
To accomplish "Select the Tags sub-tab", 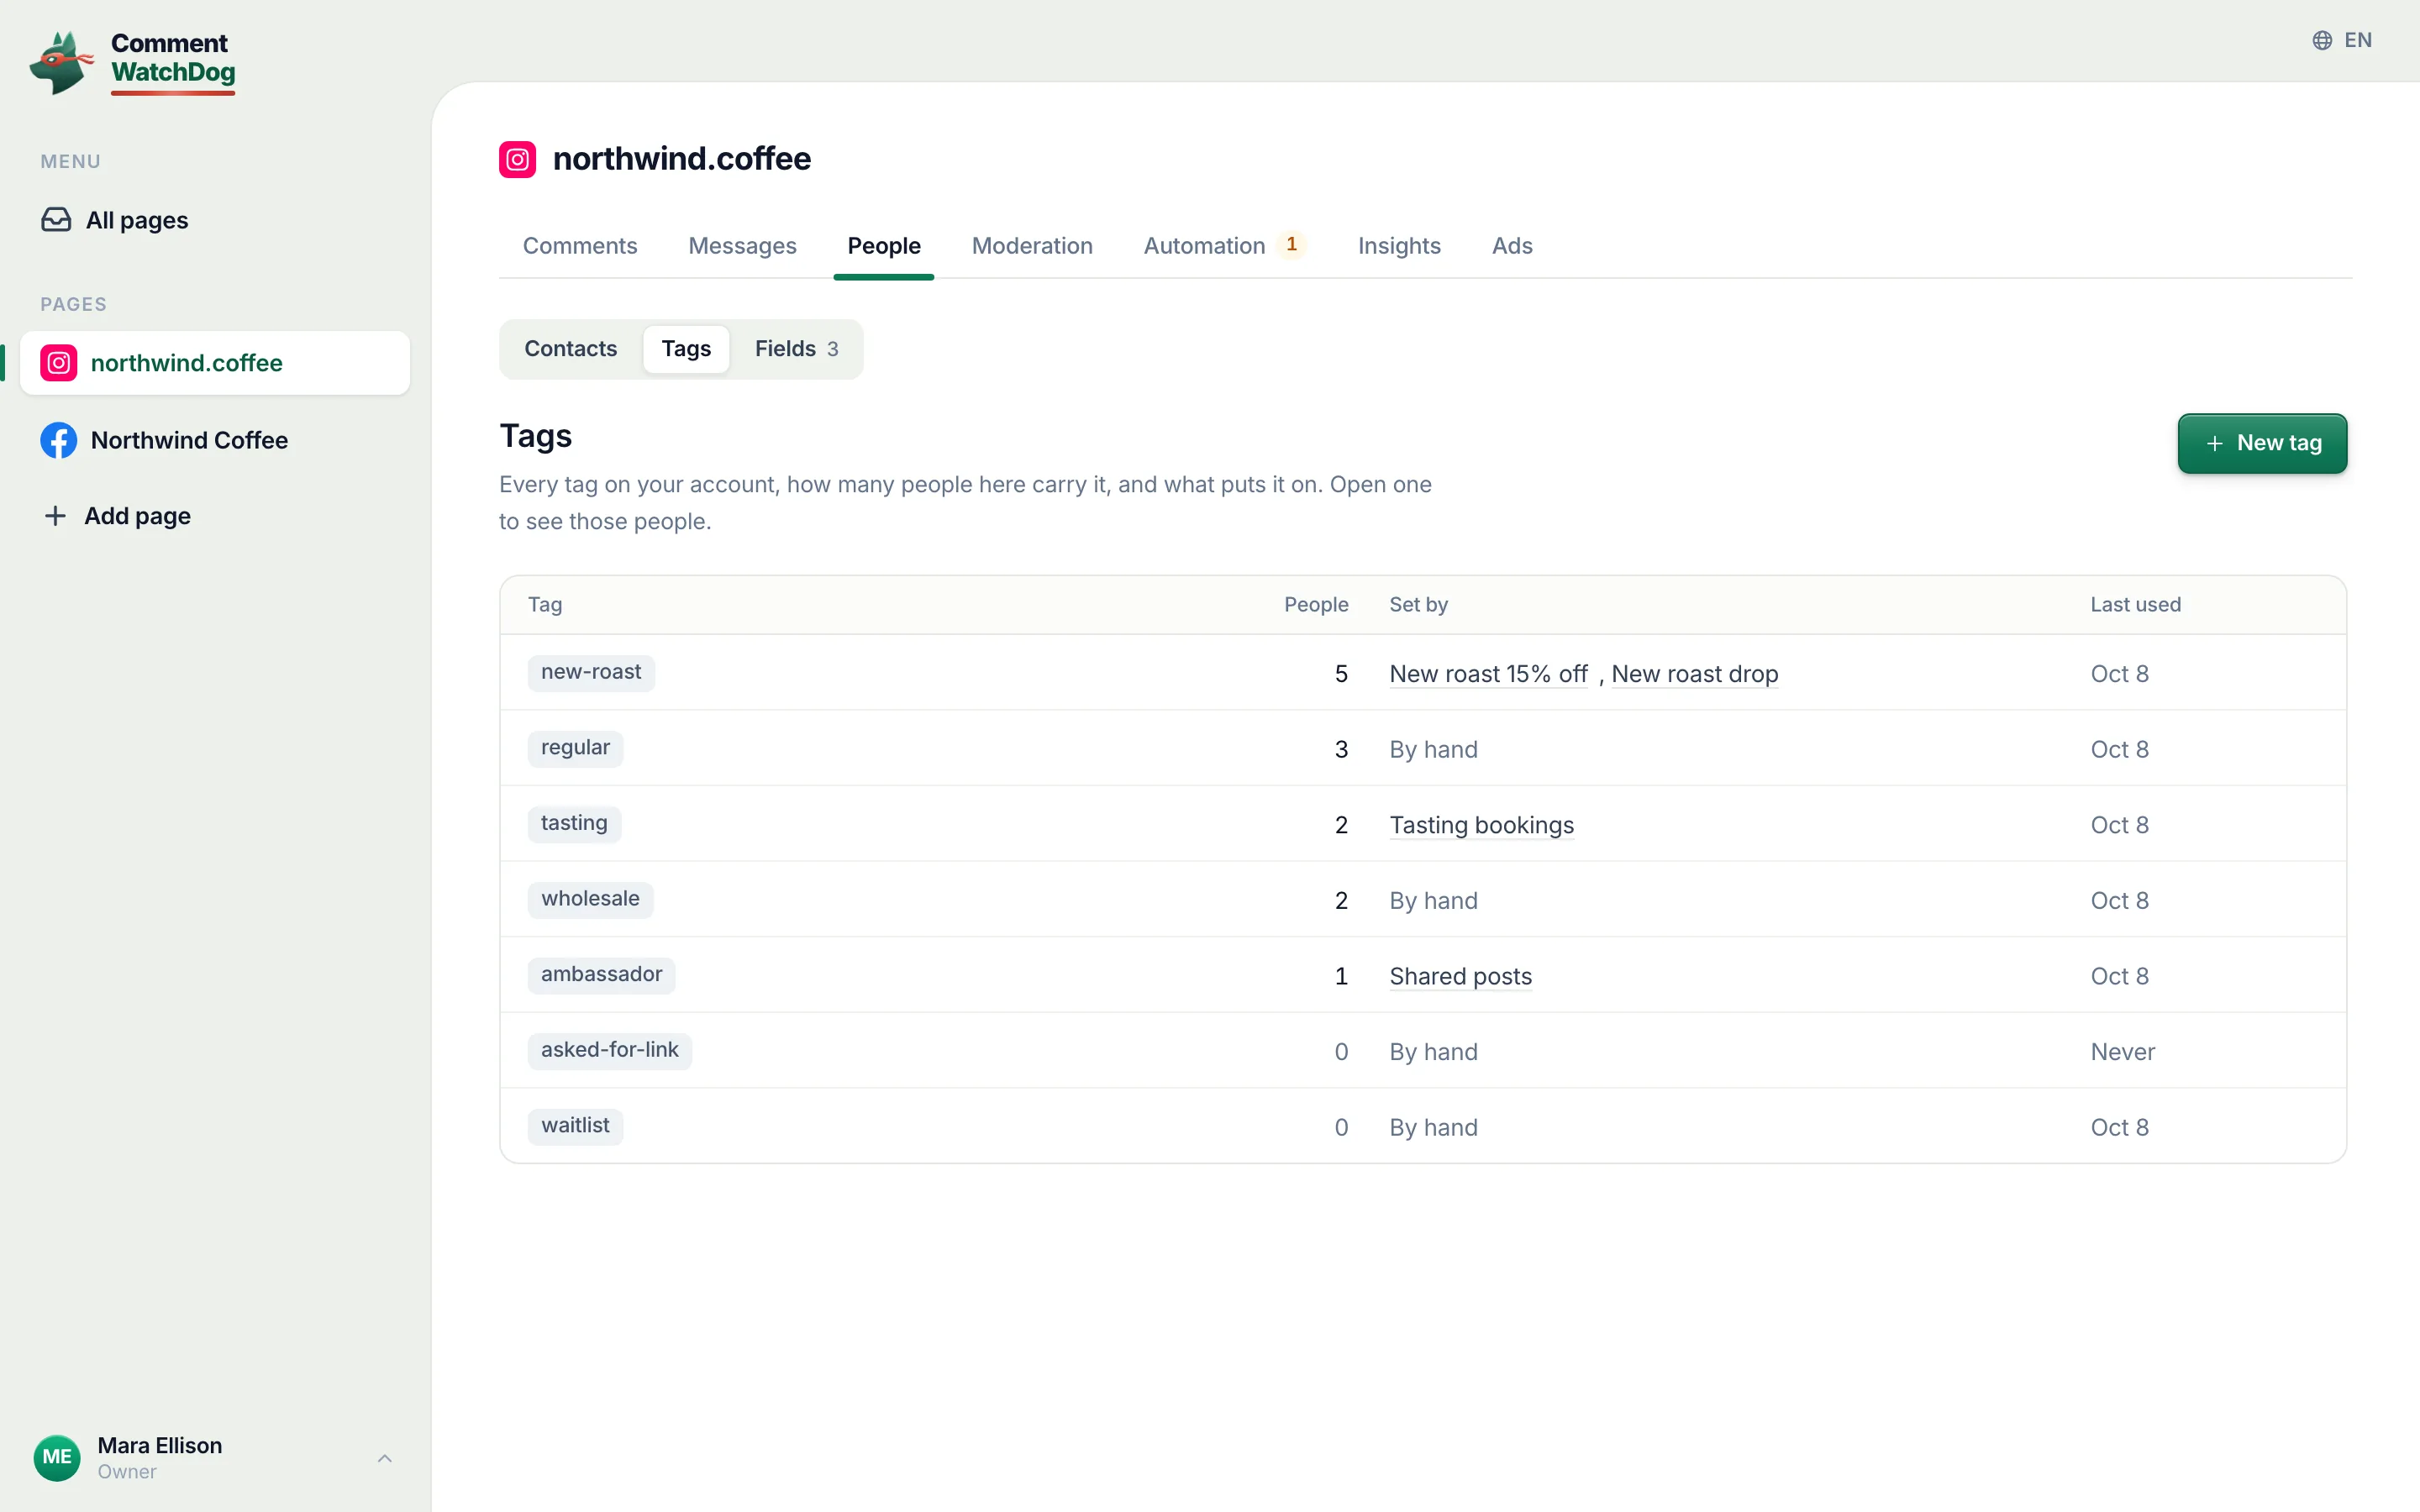I will pyautogui.click(x=686, y=349).
